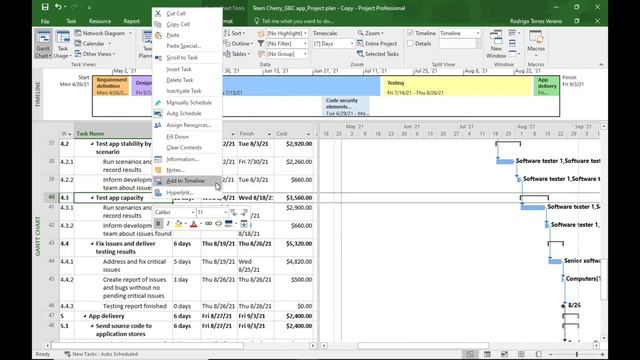
Task: Click the Bold button in mini toolbar
Action: click(158, 223)
